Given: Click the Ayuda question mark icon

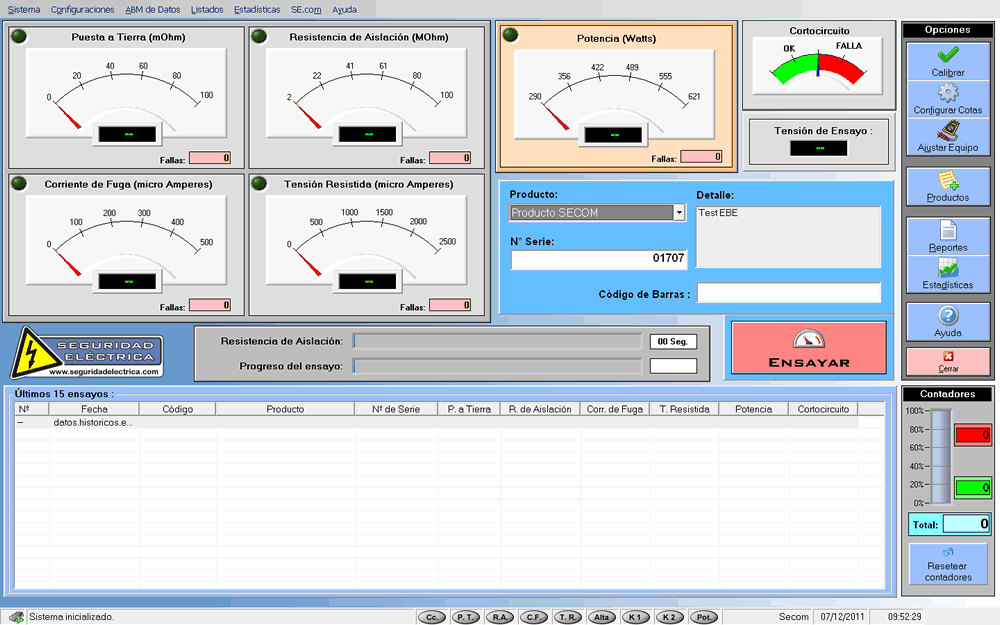Looking at the screenshot, I should click(948, 316).
